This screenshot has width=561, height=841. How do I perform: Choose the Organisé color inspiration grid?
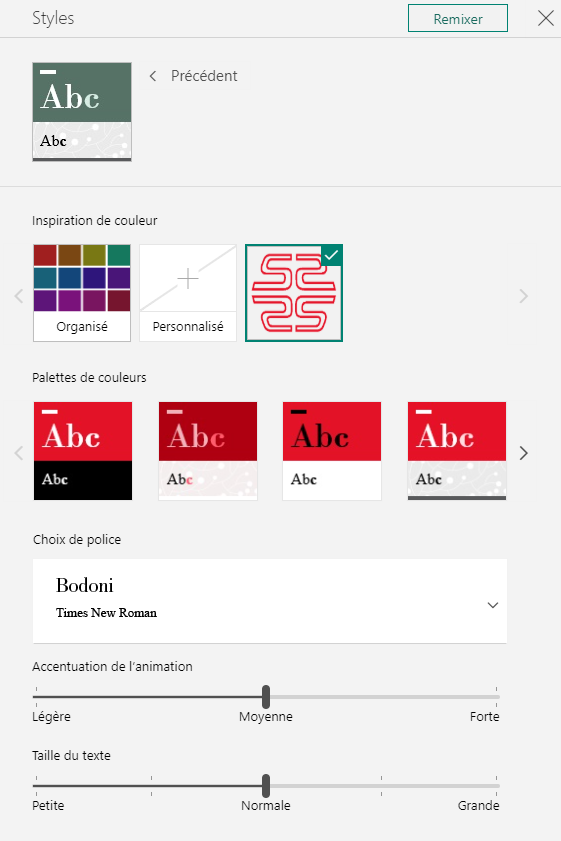[82, 293]
